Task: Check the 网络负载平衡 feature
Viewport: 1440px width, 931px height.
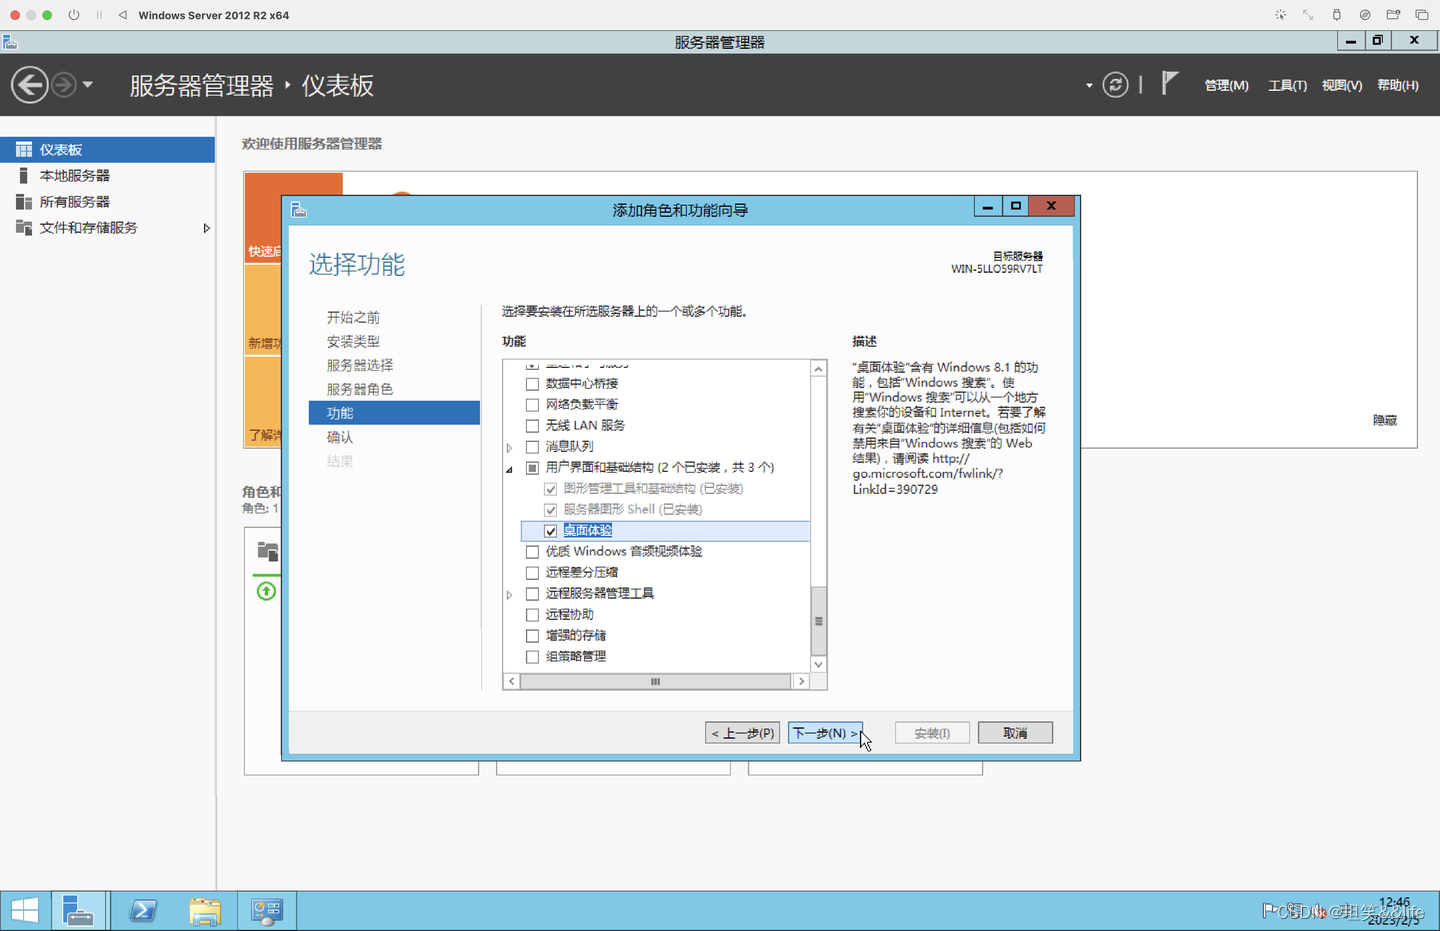Action: pyautogui.click(x=532, y=405)
